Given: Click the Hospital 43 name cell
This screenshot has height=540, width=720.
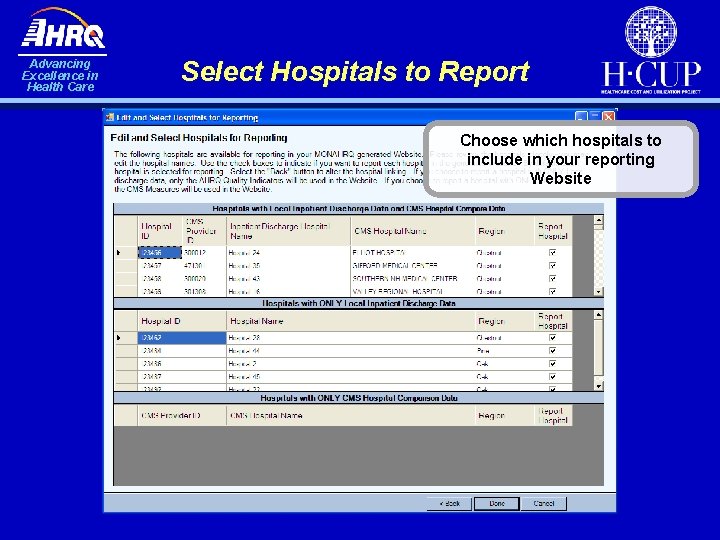Looking at the screenshot, I should tap(288, 278).
